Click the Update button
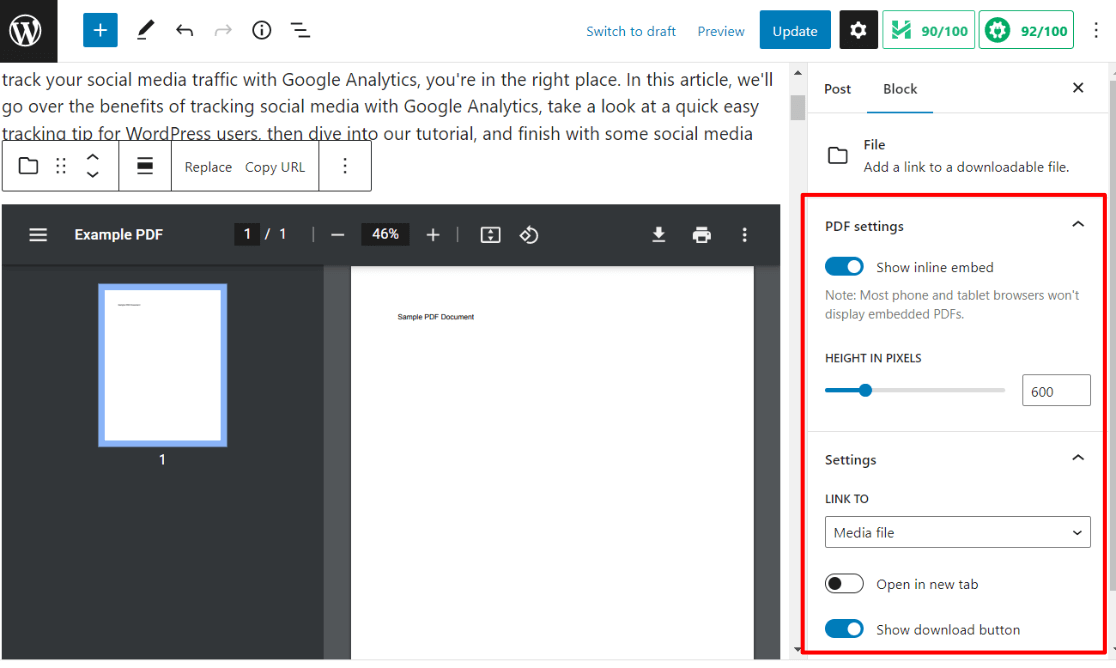This screenshot has width=1116, height=668. pos(794,30)
